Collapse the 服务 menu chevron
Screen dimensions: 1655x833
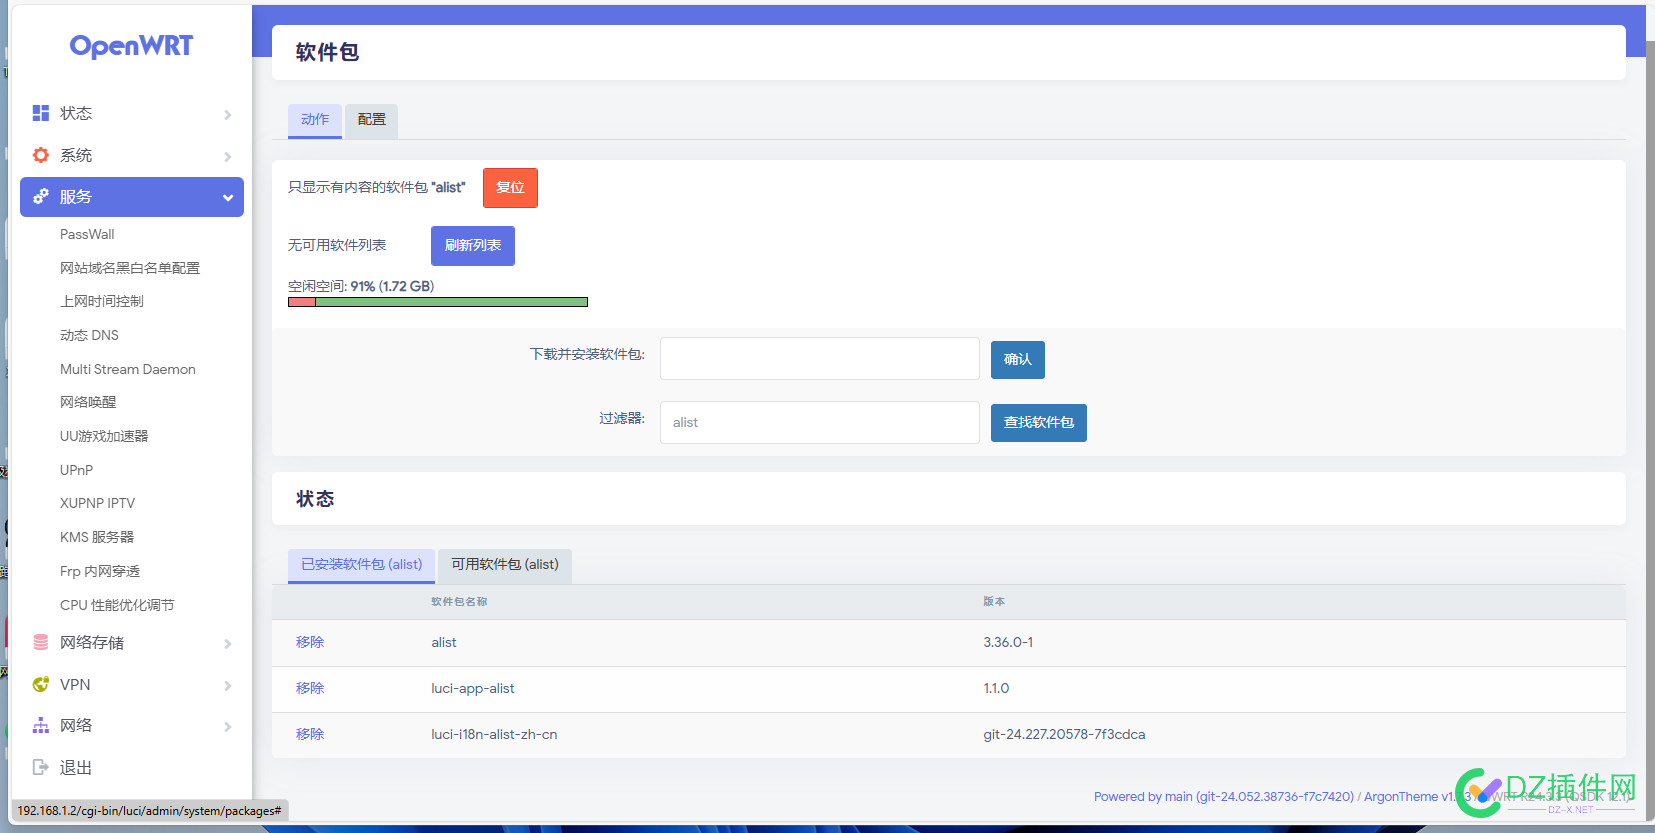228,198
